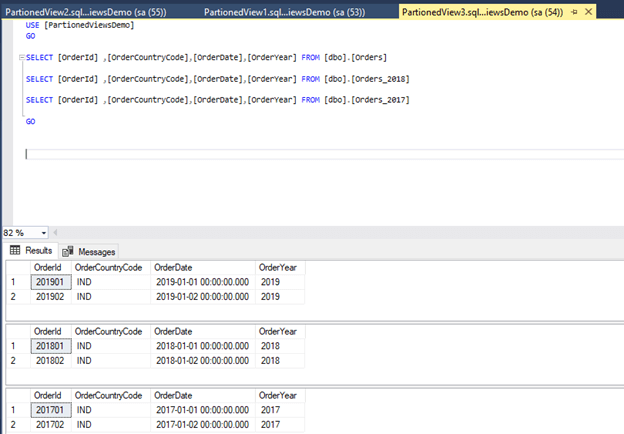Click [dbo].[Orders_2017] in the query
This screenshot has height=434, width=624.
tap(367, 100)
